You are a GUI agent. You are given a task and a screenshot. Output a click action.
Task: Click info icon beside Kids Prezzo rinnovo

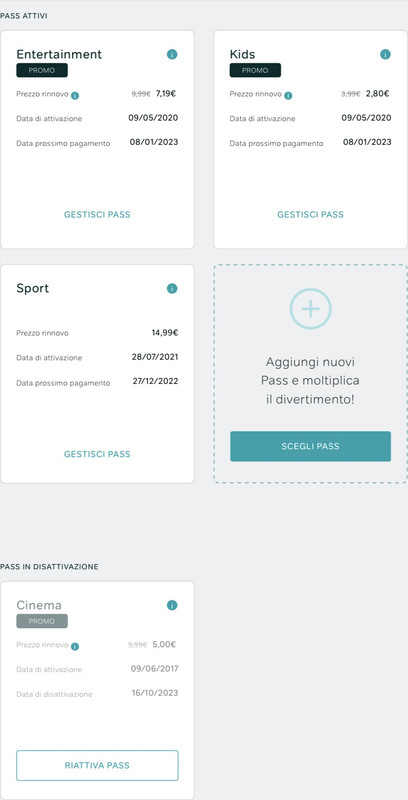(288, 95)
